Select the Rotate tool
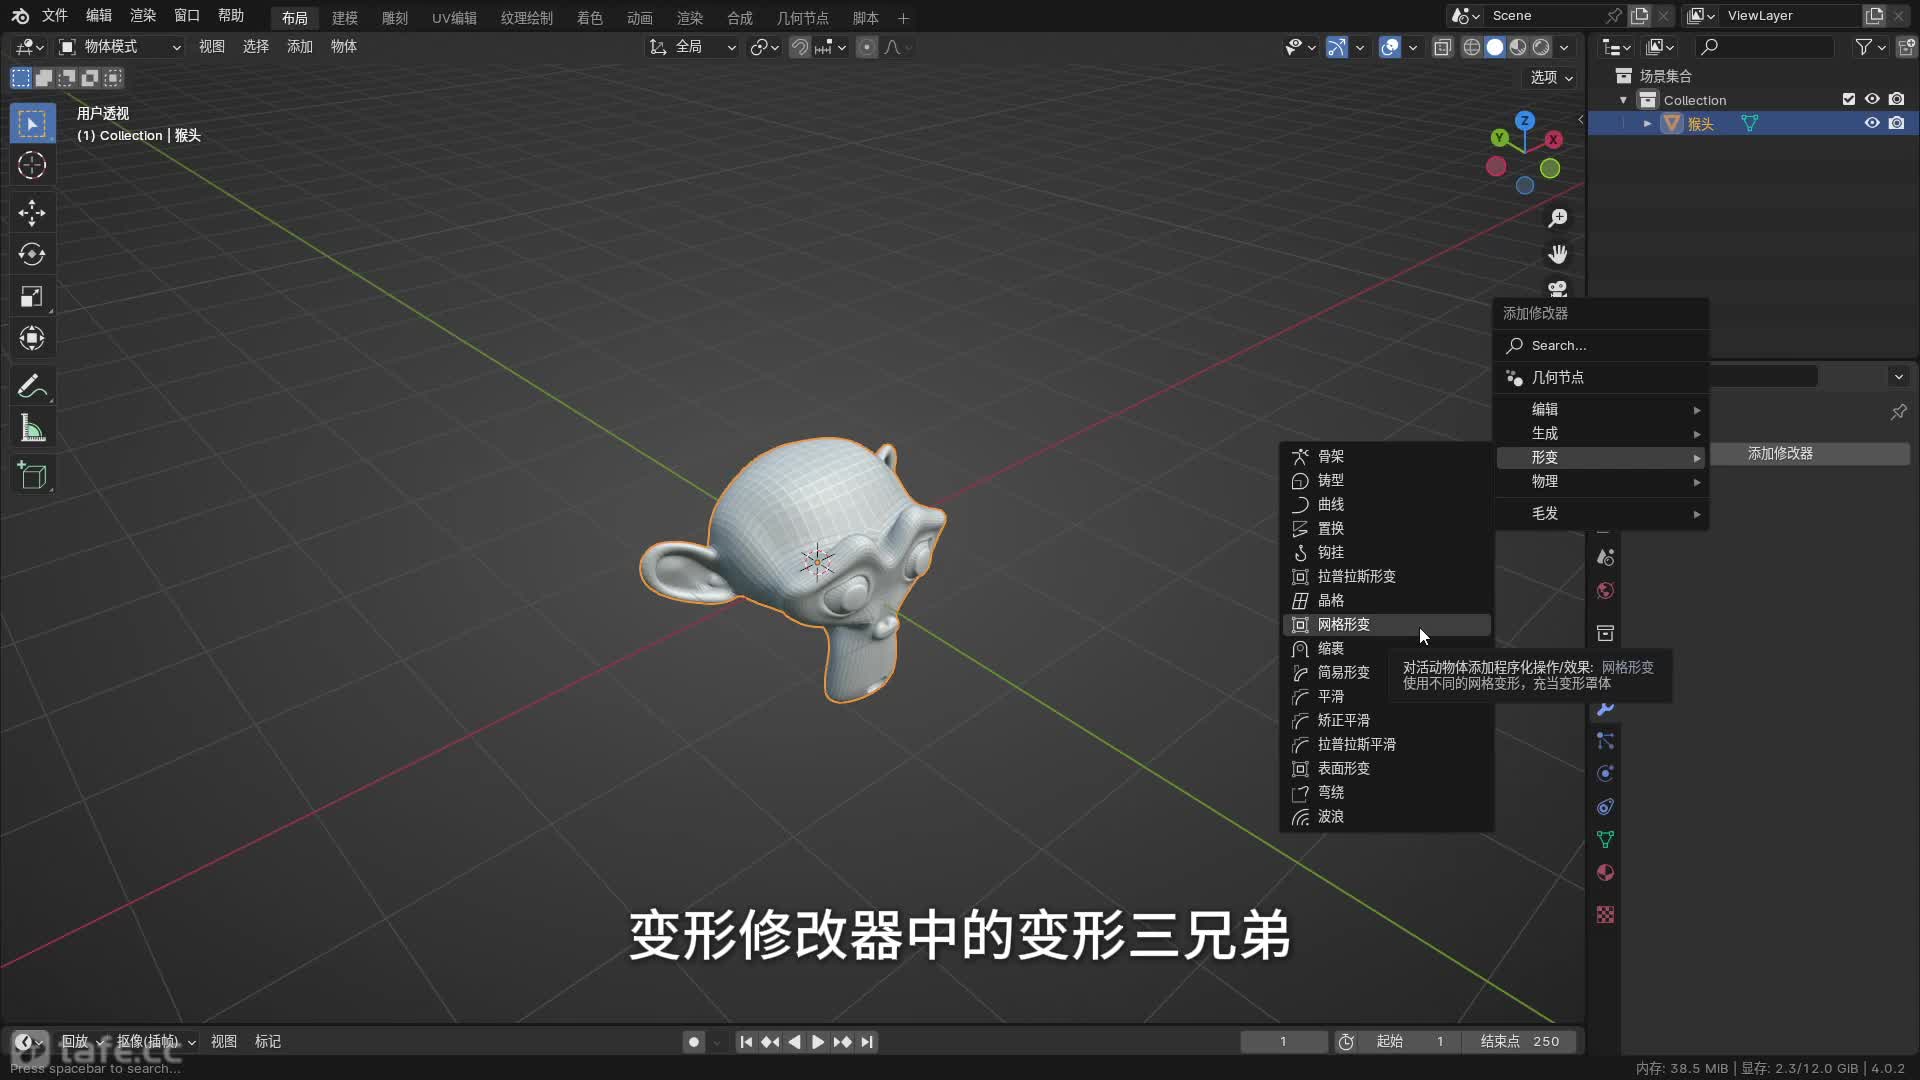Viewport: 1920px width, 1080px height. pyautogui.click(x=32, y=254)
